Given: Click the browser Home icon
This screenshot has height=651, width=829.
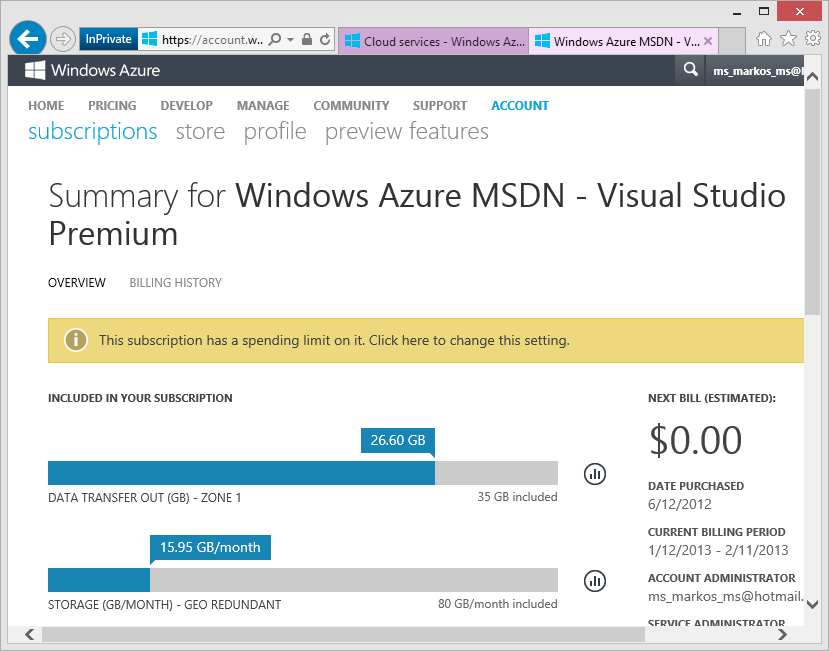Looking at the screenshot, I should coord(764,39).
